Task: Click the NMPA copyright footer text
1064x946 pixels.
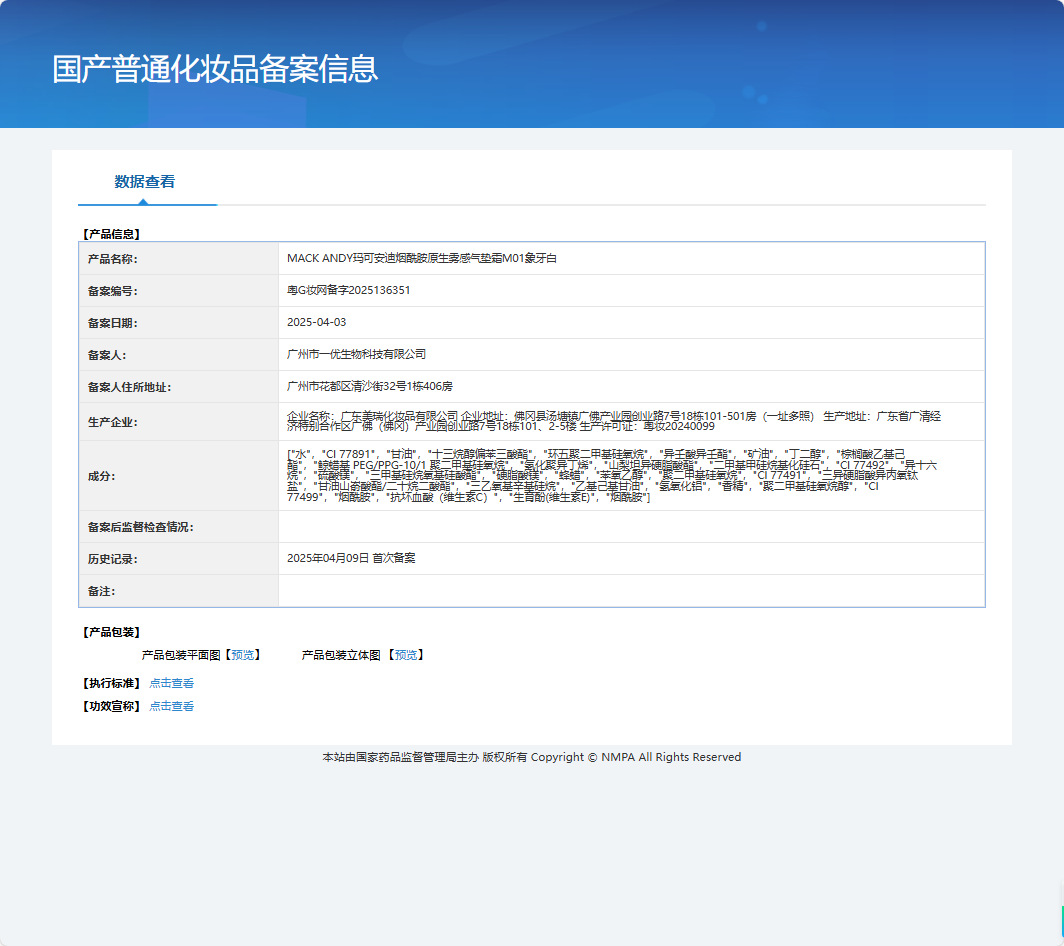Action: click(x=531, y=757)
